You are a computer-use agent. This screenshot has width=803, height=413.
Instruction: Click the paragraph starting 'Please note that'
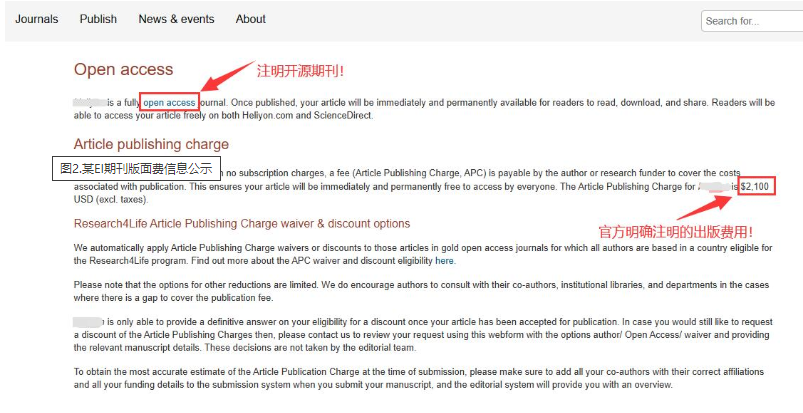click(421, 291)
